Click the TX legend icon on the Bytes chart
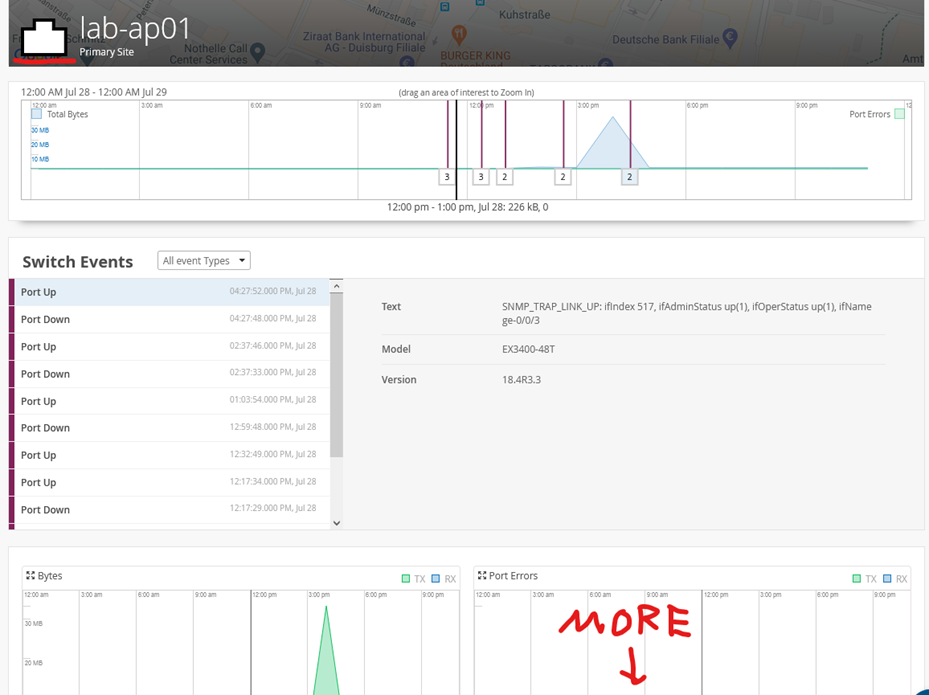This screenshot has height=695, width=929. [405, 577]
